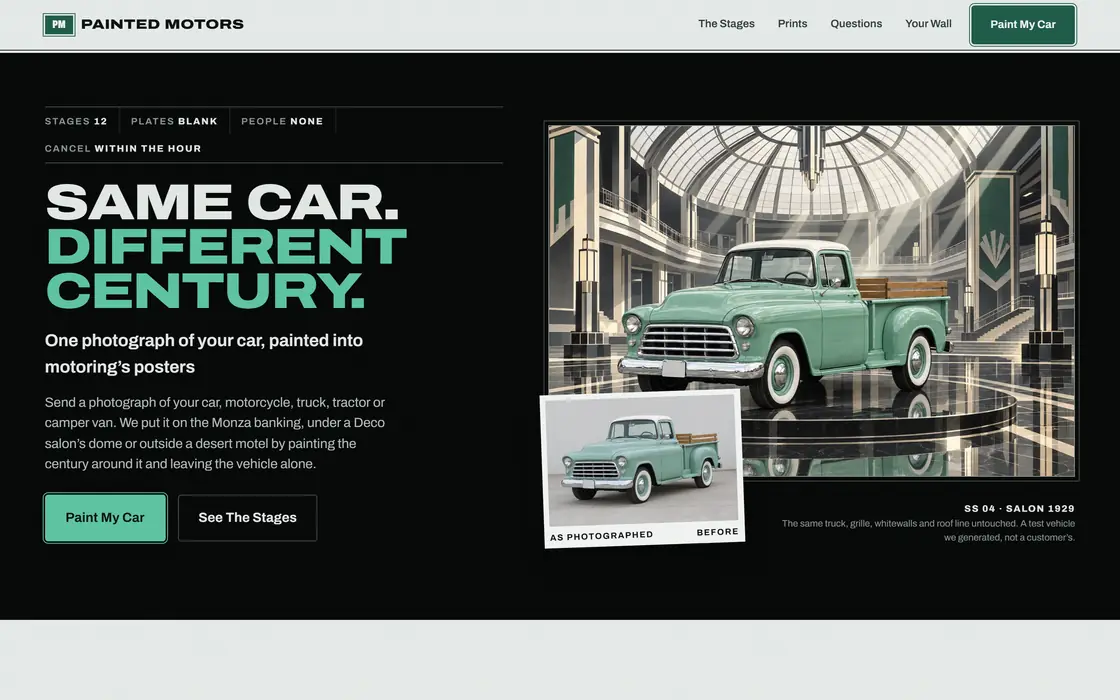Go to The Stages nav link

tap(726, 24)
